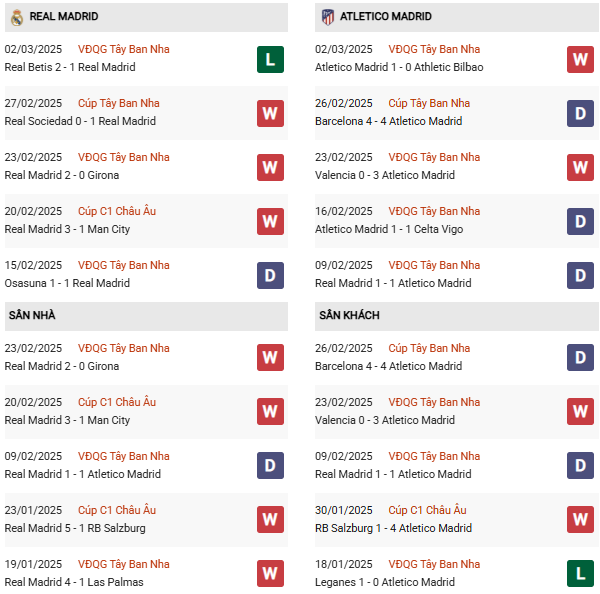The image size is (600, 594).
Task: Click the W badge for Real Sociedad match
Action: coord(270,113)
